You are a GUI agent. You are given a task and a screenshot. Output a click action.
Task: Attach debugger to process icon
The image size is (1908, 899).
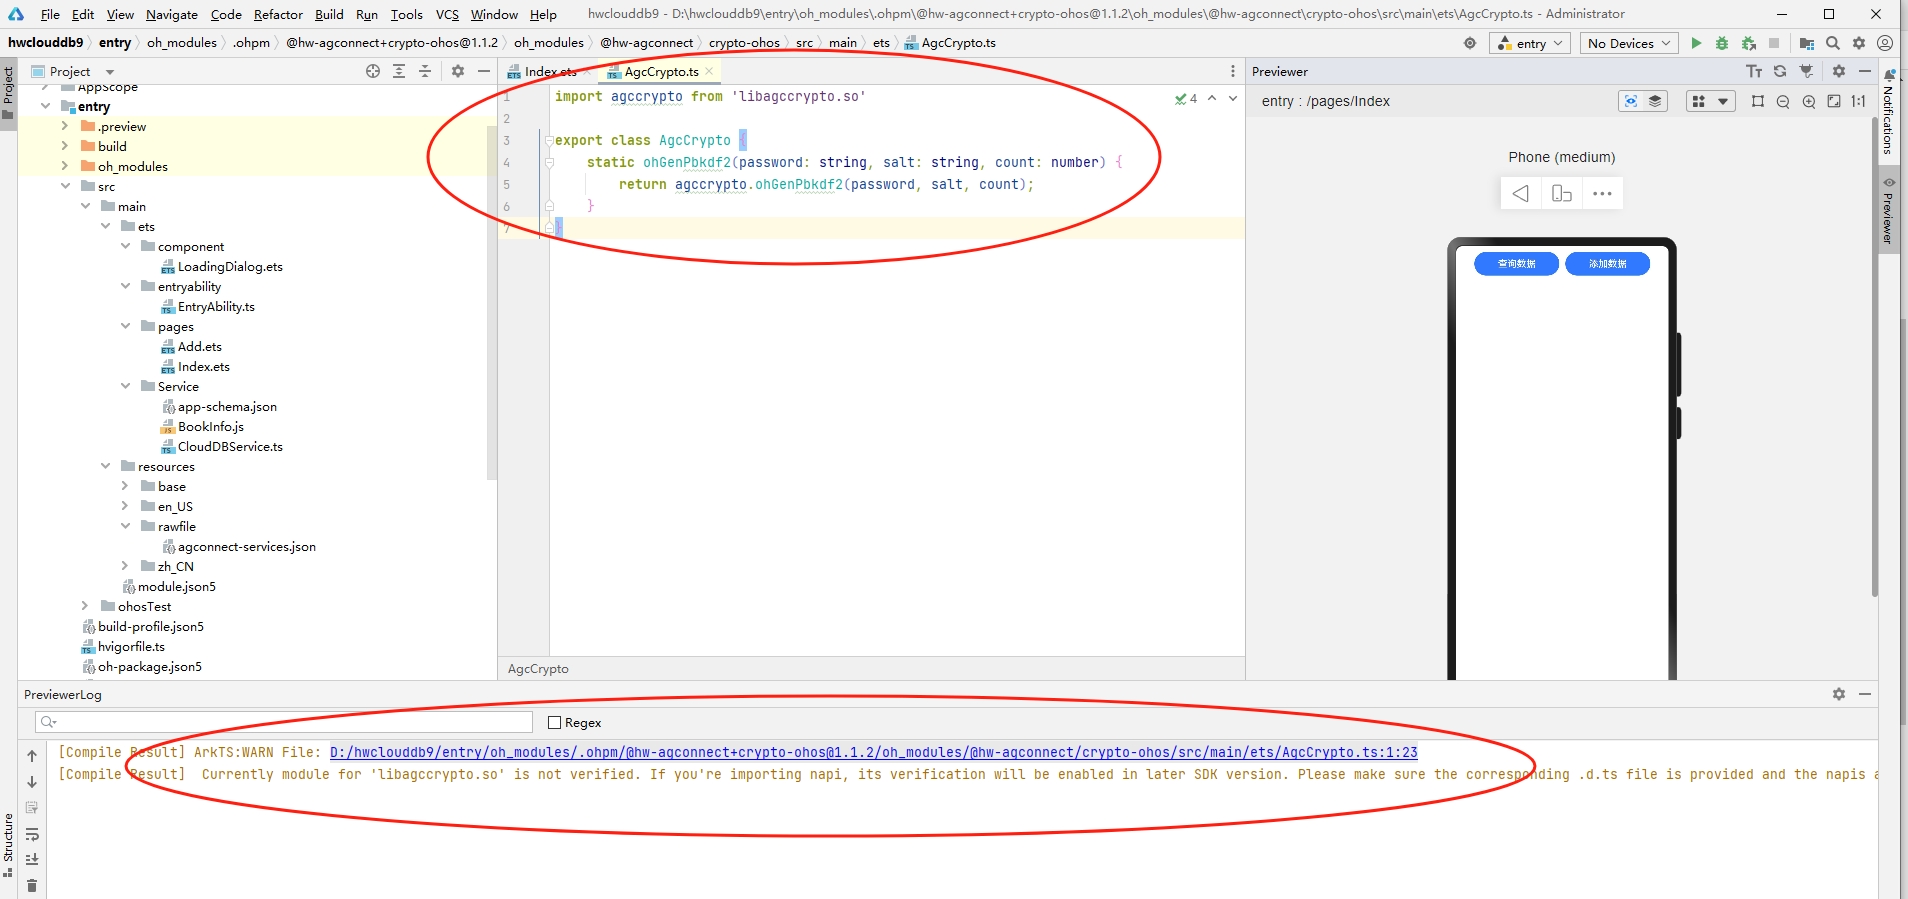point(1748,43)
